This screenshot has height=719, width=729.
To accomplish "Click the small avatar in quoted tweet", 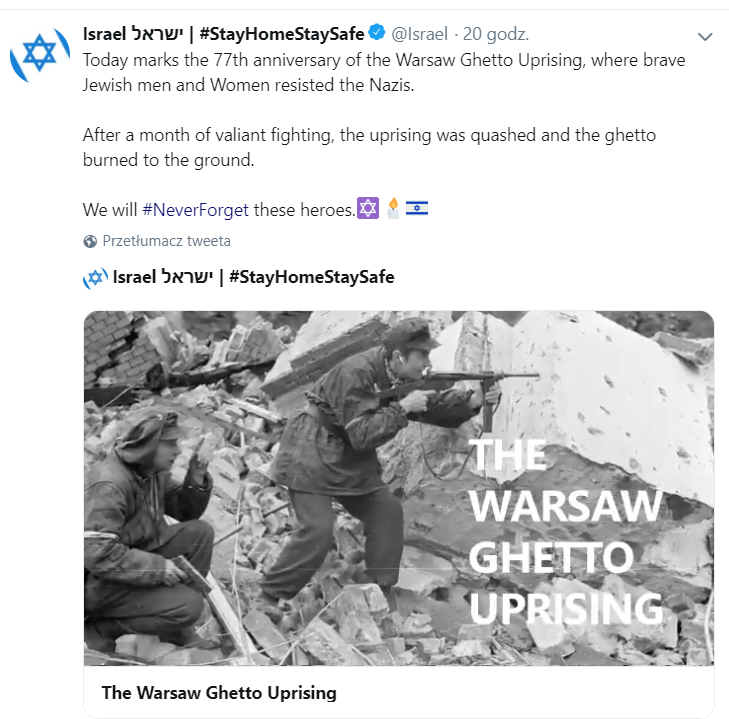I will click(x=95, y=278).
